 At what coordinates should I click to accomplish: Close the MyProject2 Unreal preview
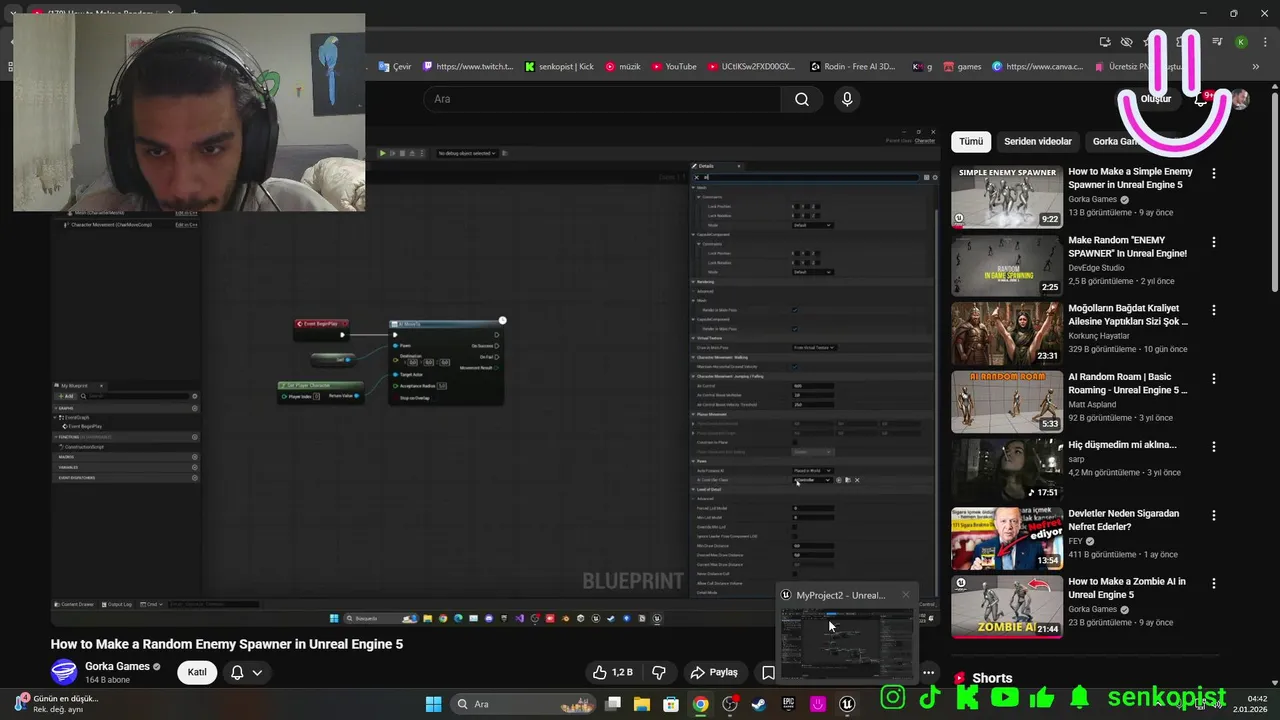pyautogui.click(x=906, y=595)
